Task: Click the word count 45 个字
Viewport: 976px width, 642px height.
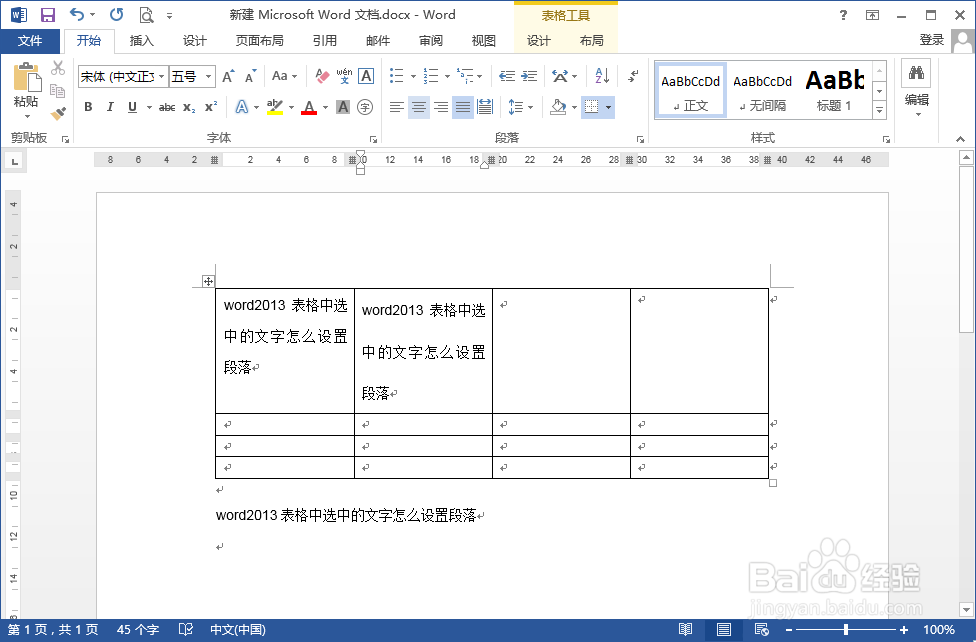Action: click(138, 630)
